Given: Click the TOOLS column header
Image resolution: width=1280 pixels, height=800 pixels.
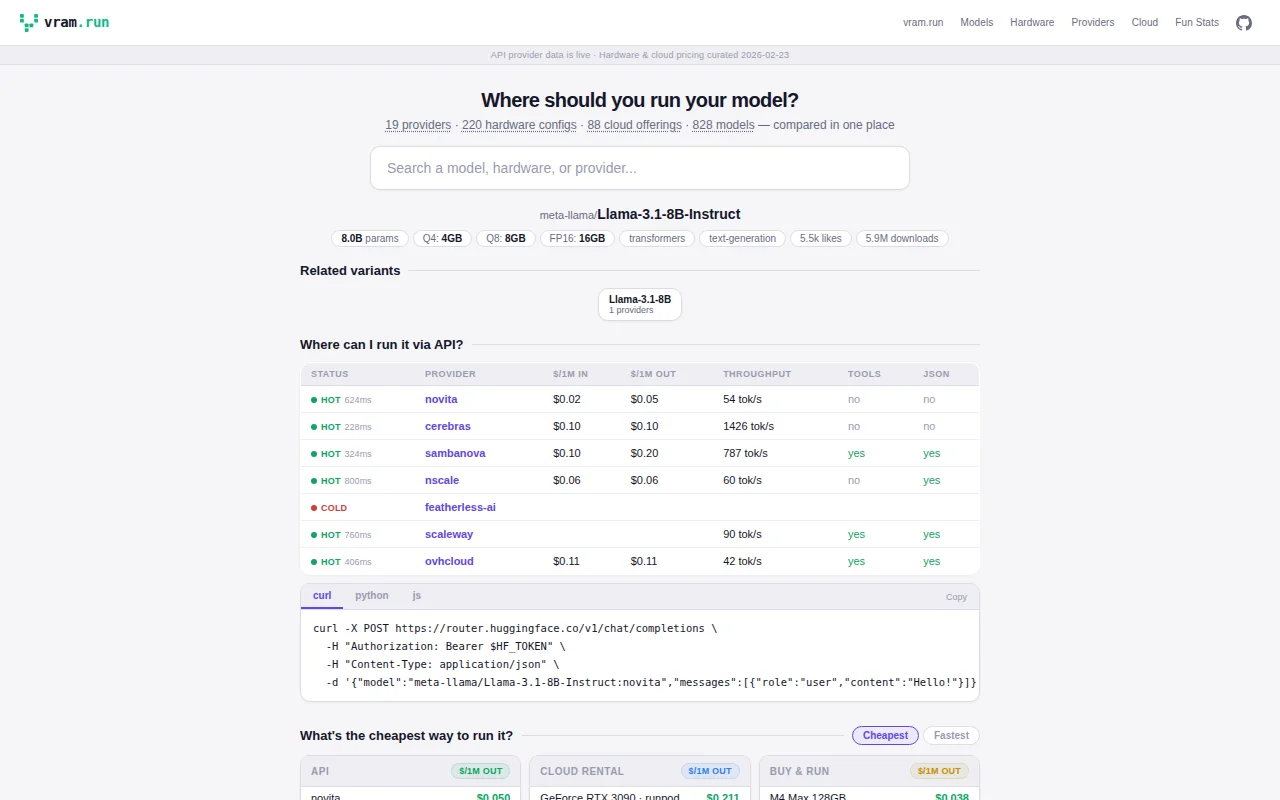Looking at the screenshot, I should 864,374.
